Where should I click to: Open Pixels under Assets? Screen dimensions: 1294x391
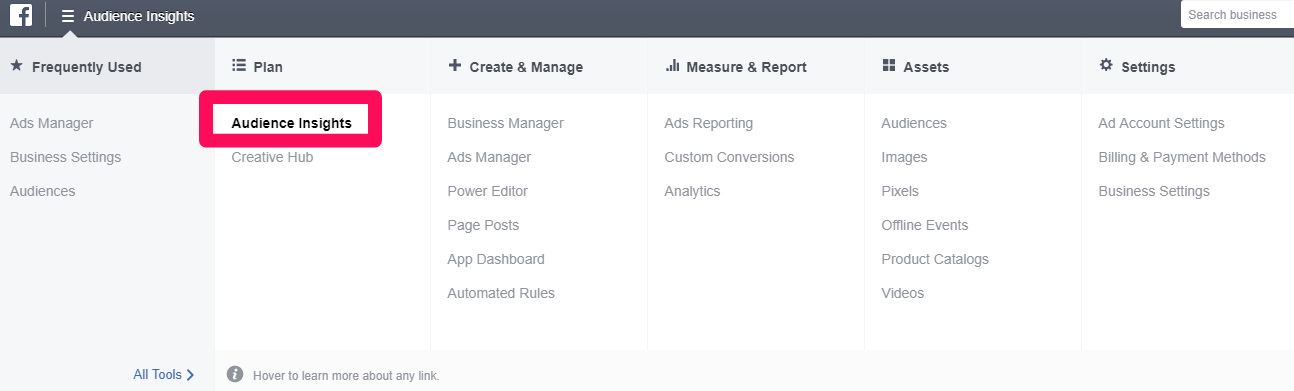click(900, 191)
